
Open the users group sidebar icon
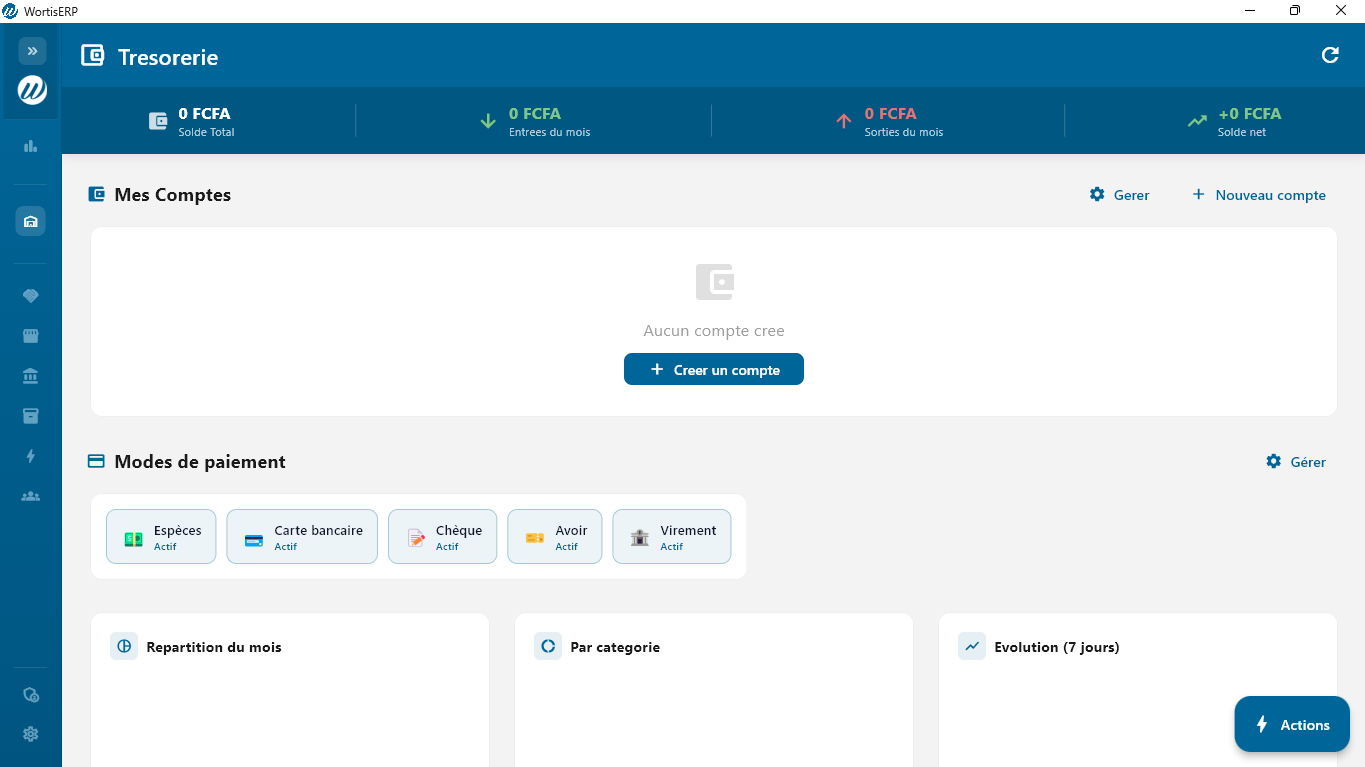click(x=31, y=496)
